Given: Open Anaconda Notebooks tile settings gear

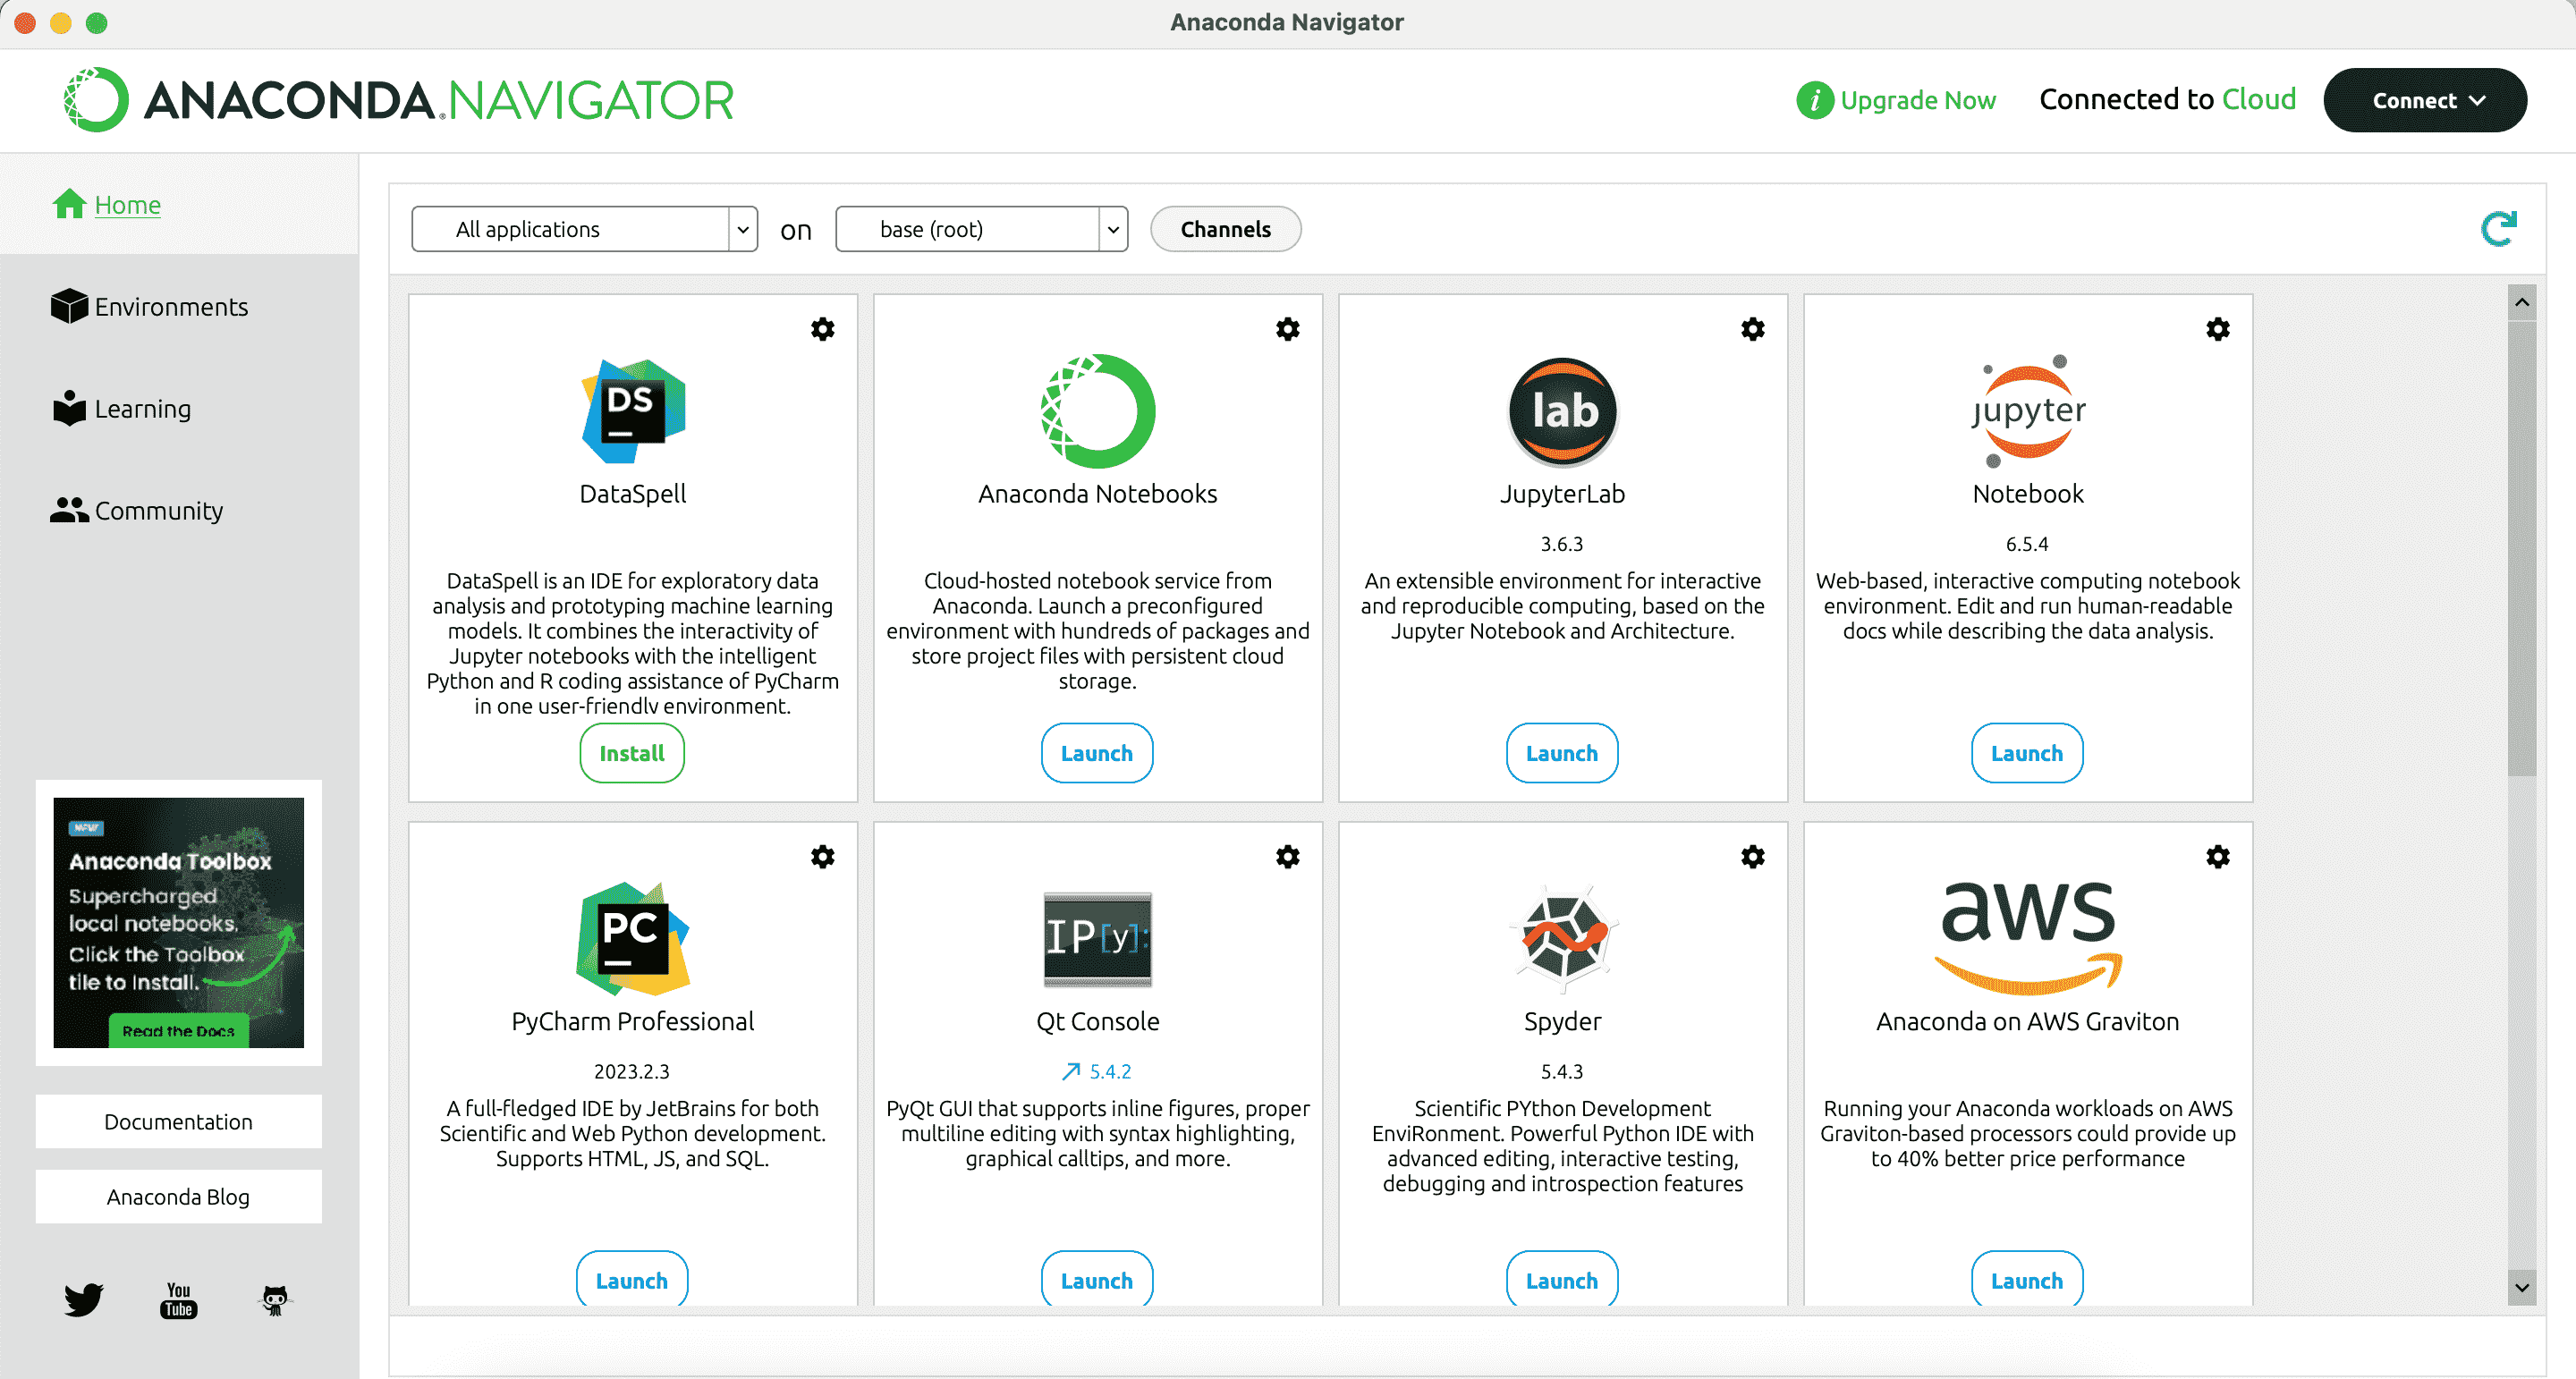Looking at the screenshot, I should click(x=1287, y=329).
